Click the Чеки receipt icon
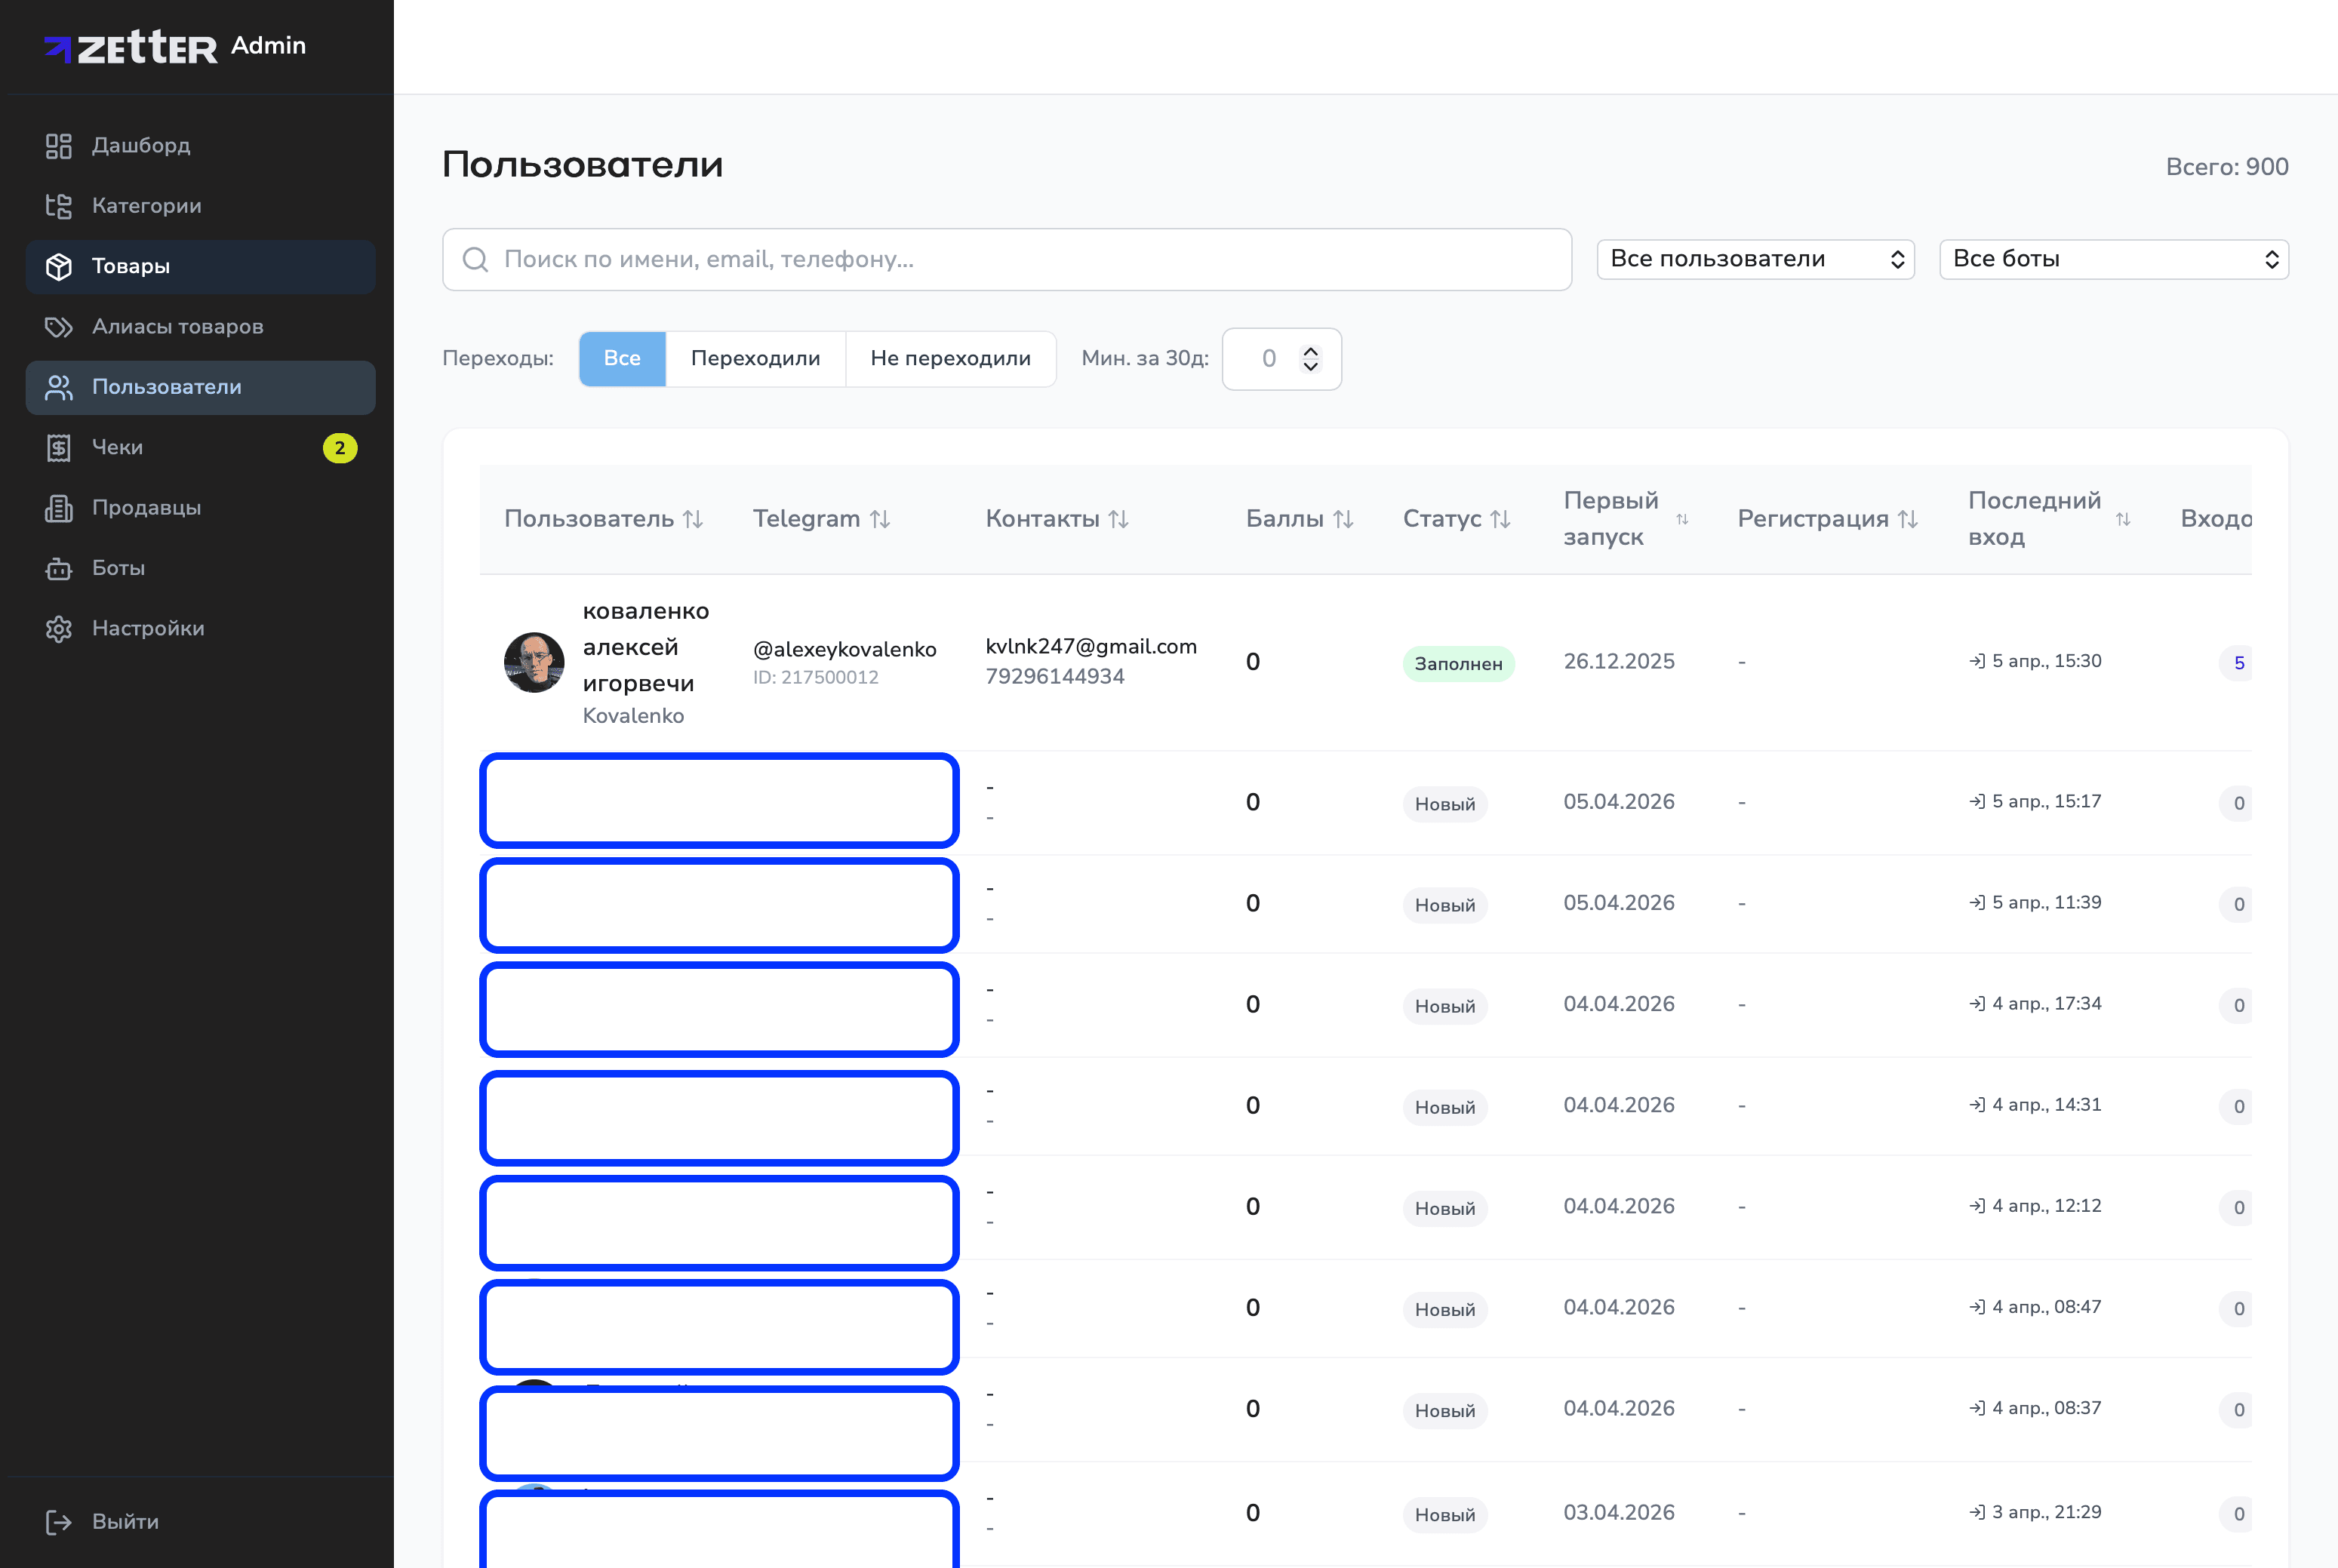The height and width of the screenshot is (1568, 2338). point(59,448)
